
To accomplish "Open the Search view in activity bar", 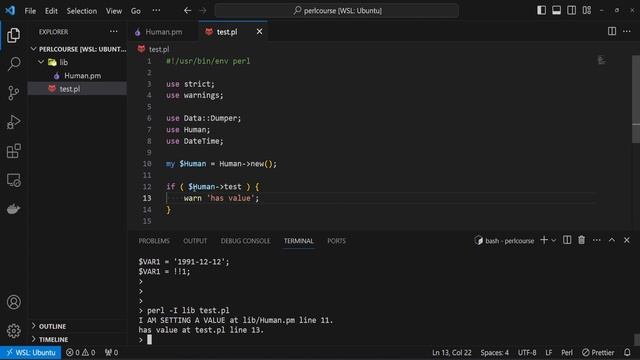I will (13, 64).
